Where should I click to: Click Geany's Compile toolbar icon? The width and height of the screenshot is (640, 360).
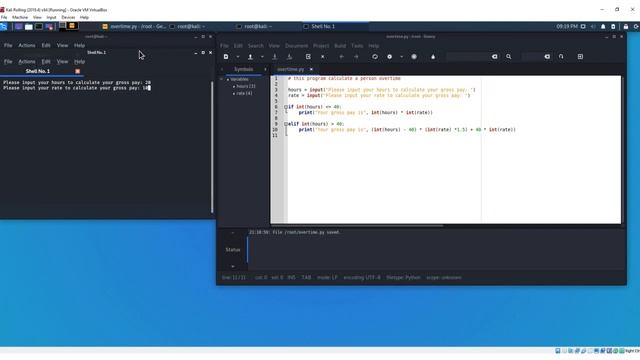coord(375,57)
